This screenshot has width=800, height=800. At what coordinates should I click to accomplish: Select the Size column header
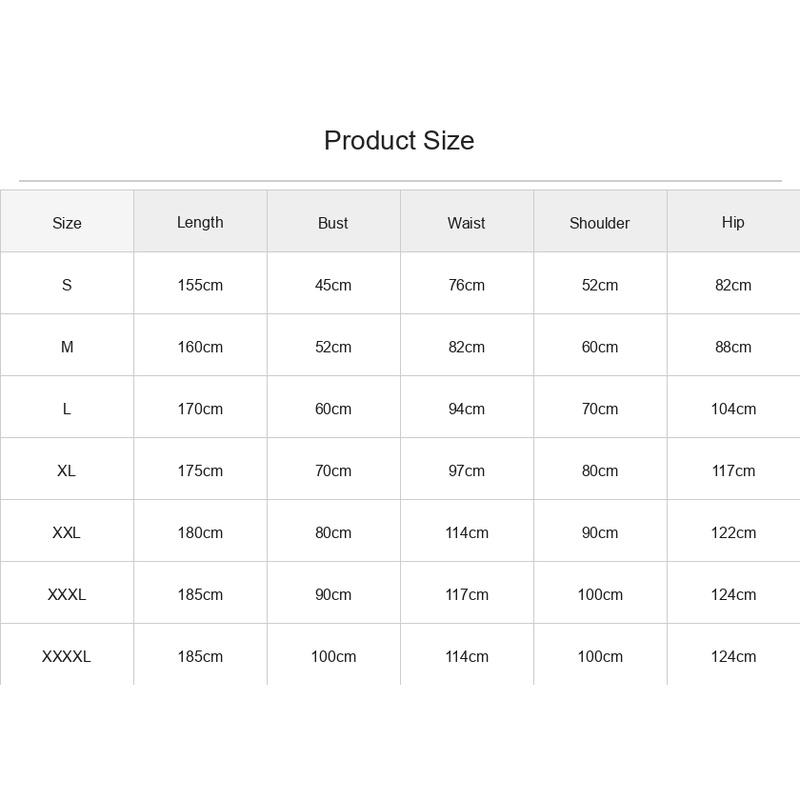[x=67, y=223]
